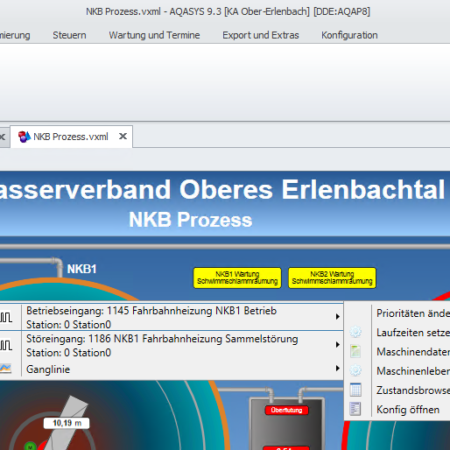The image size is (450, 450).
Task: Click the NKB Prozess heading
Action: click(190, 220)
